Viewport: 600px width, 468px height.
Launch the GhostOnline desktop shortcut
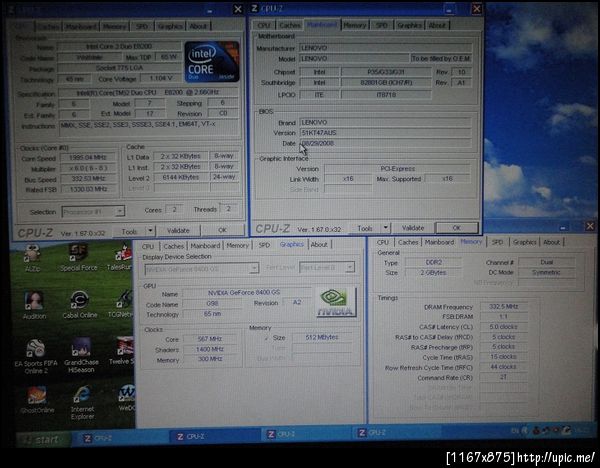[x=37, y=400]
